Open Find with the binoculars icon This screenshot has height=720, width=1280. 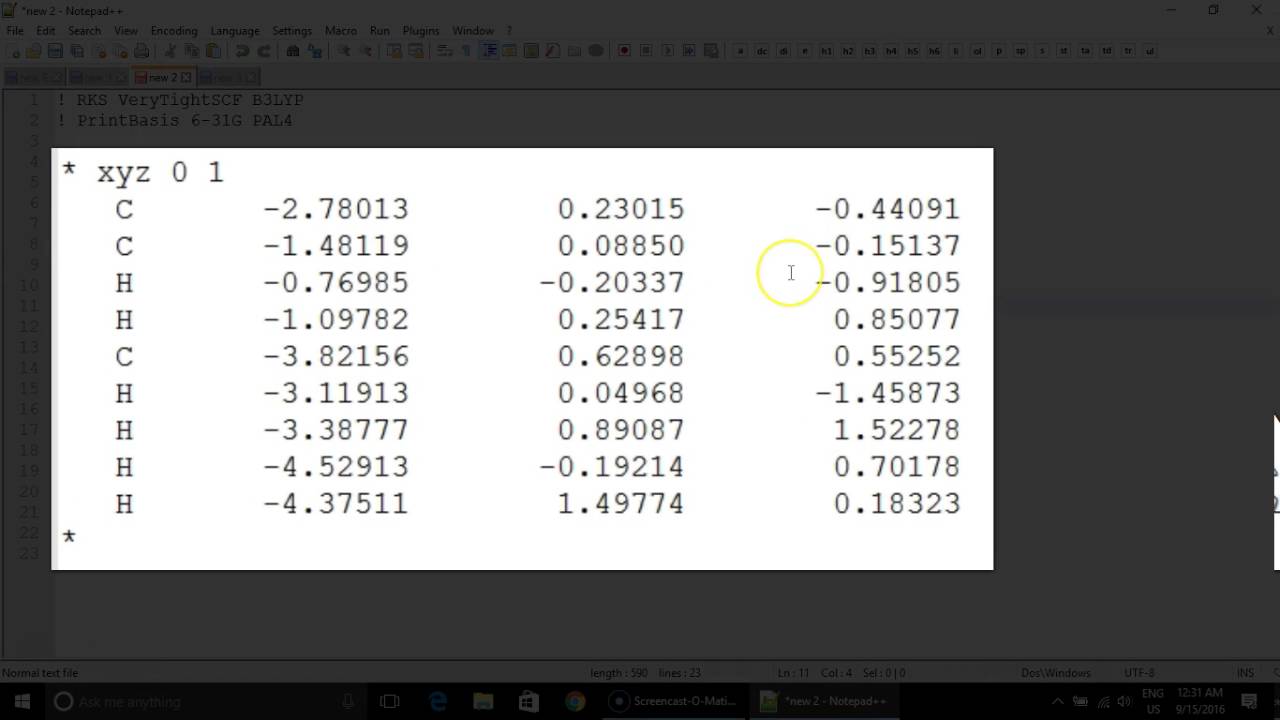[x=292, y=51]
